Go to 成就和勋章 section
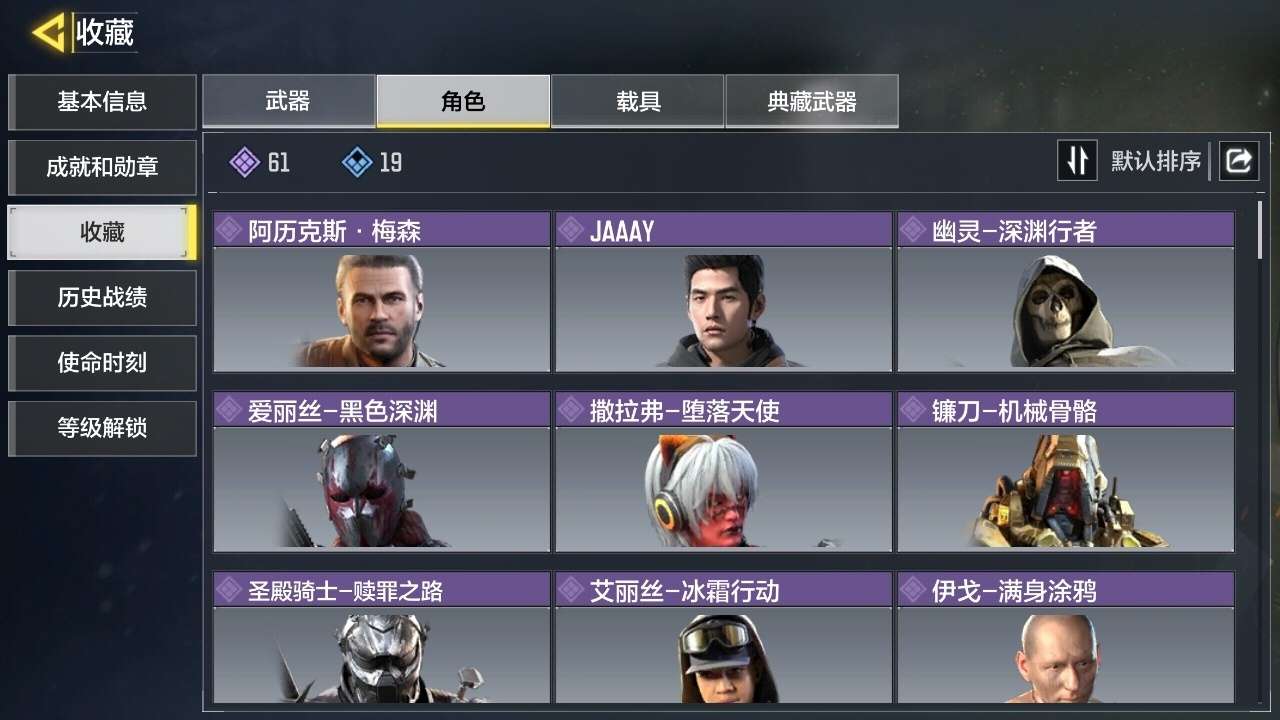This screenshot has height=720, width=1280. pyautogui.click(x=102, y=167)
